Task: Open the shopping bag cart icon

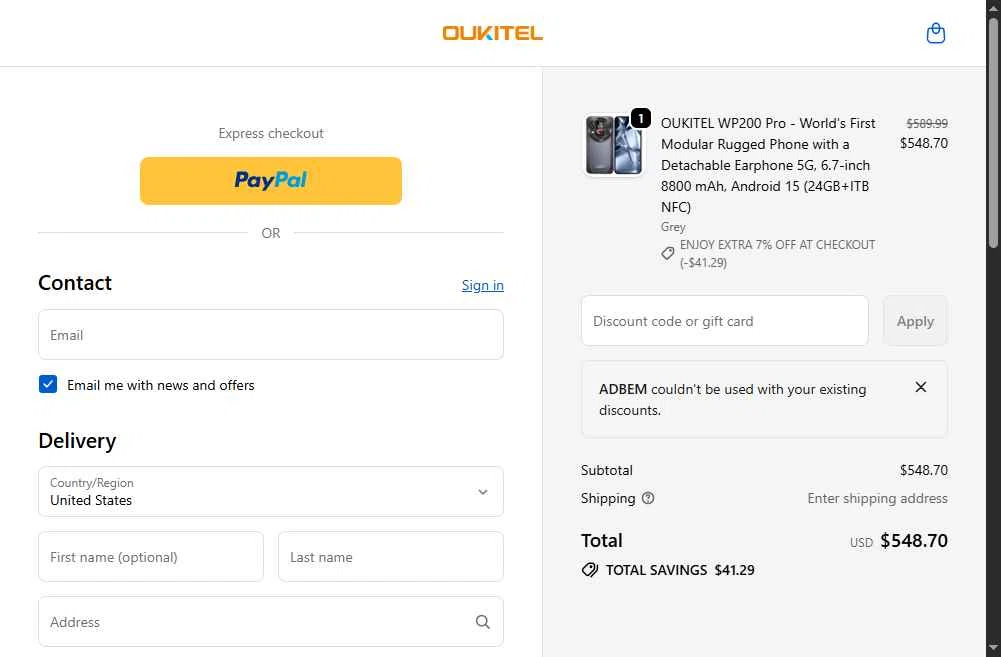Action: [x=935, y=33]
